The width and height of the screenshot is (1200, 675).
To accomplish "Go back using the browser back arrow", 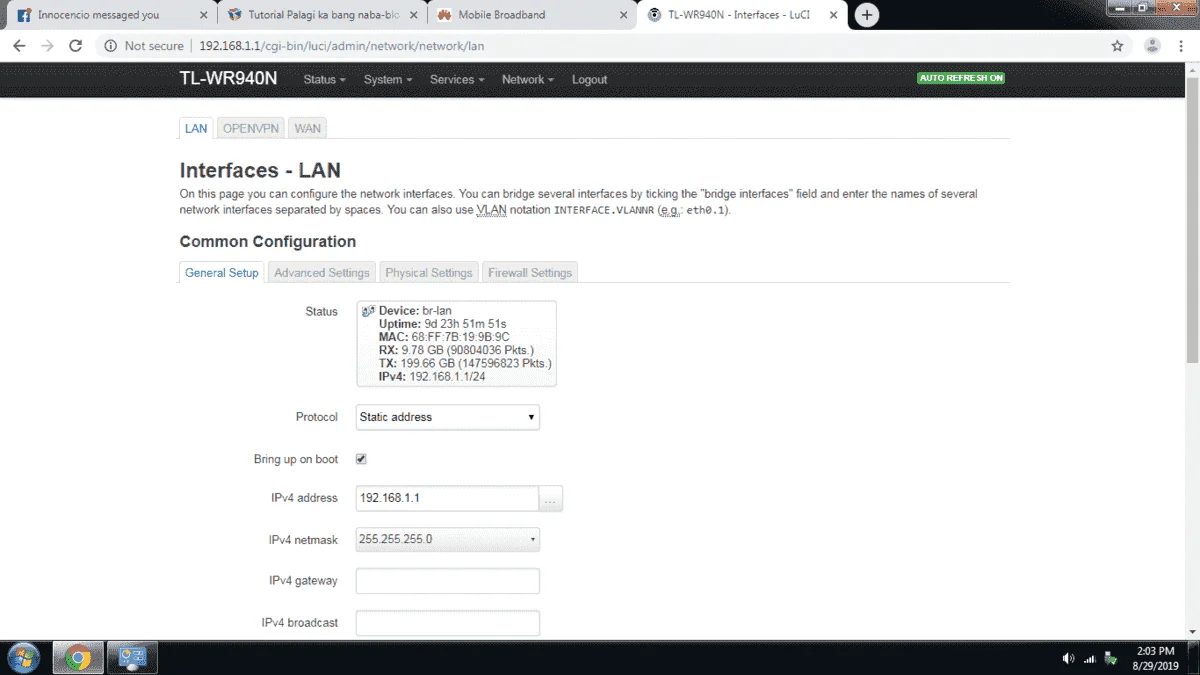I will point(19,46).
